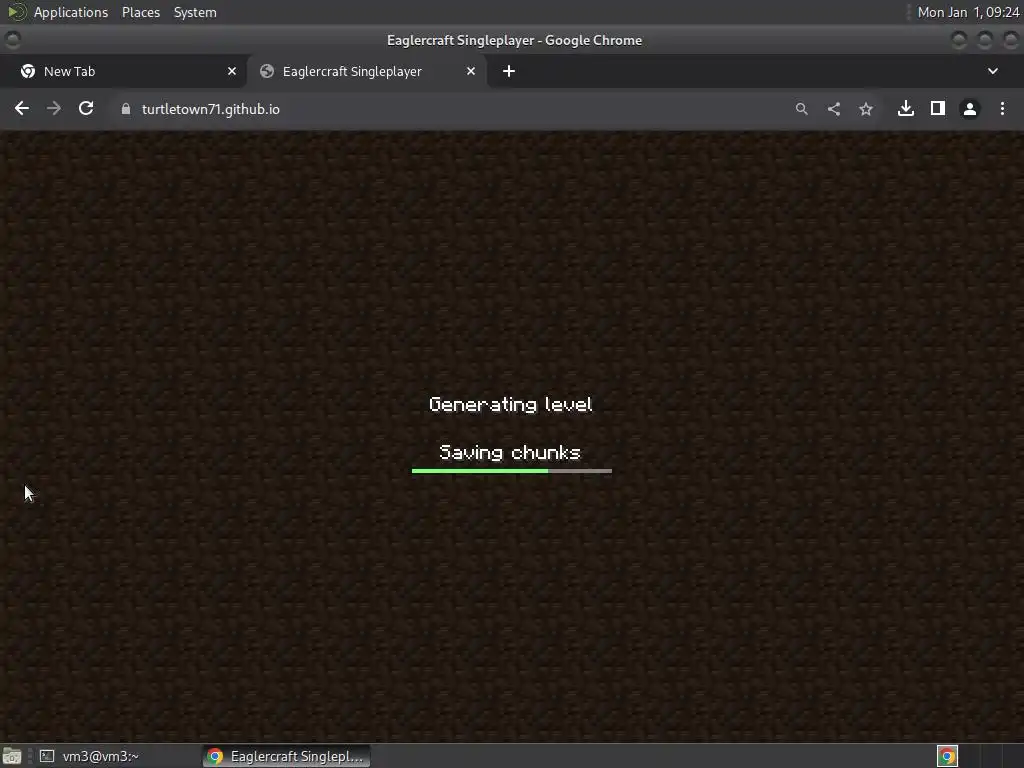This screenshot has width=1024, height=768.
Task: View site security lock info
Action: click(126, 109)
